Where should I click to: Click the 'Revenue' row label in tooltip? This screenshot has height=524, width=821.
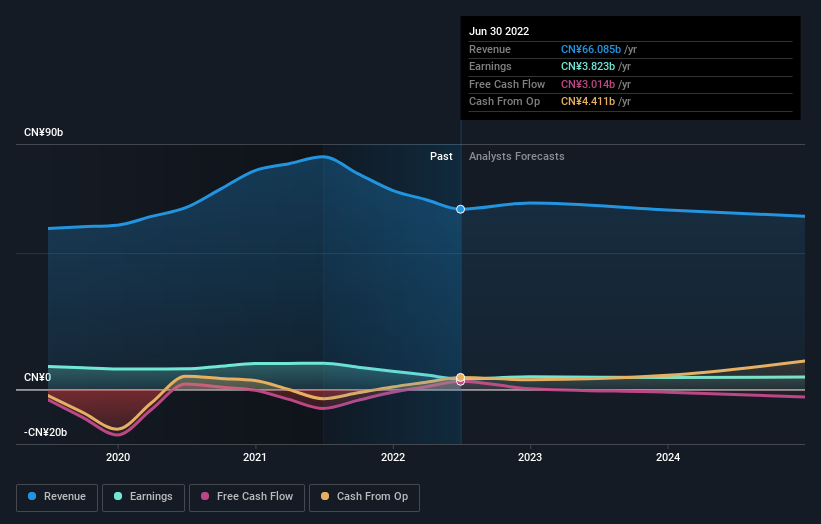coord(490,49)
